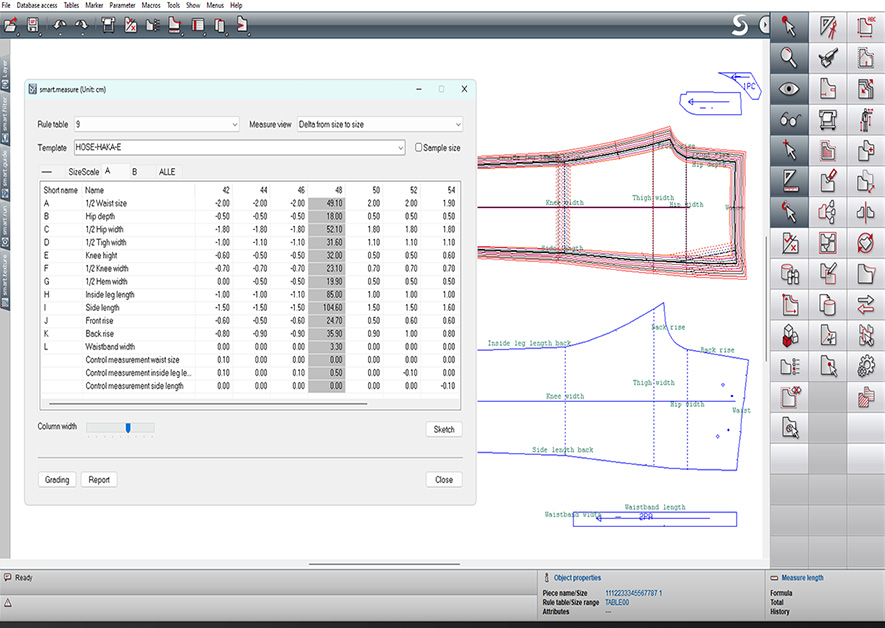Click the redo arrow in toolbar
This screenshot has height=628, width=885.
tap(81, 26)
